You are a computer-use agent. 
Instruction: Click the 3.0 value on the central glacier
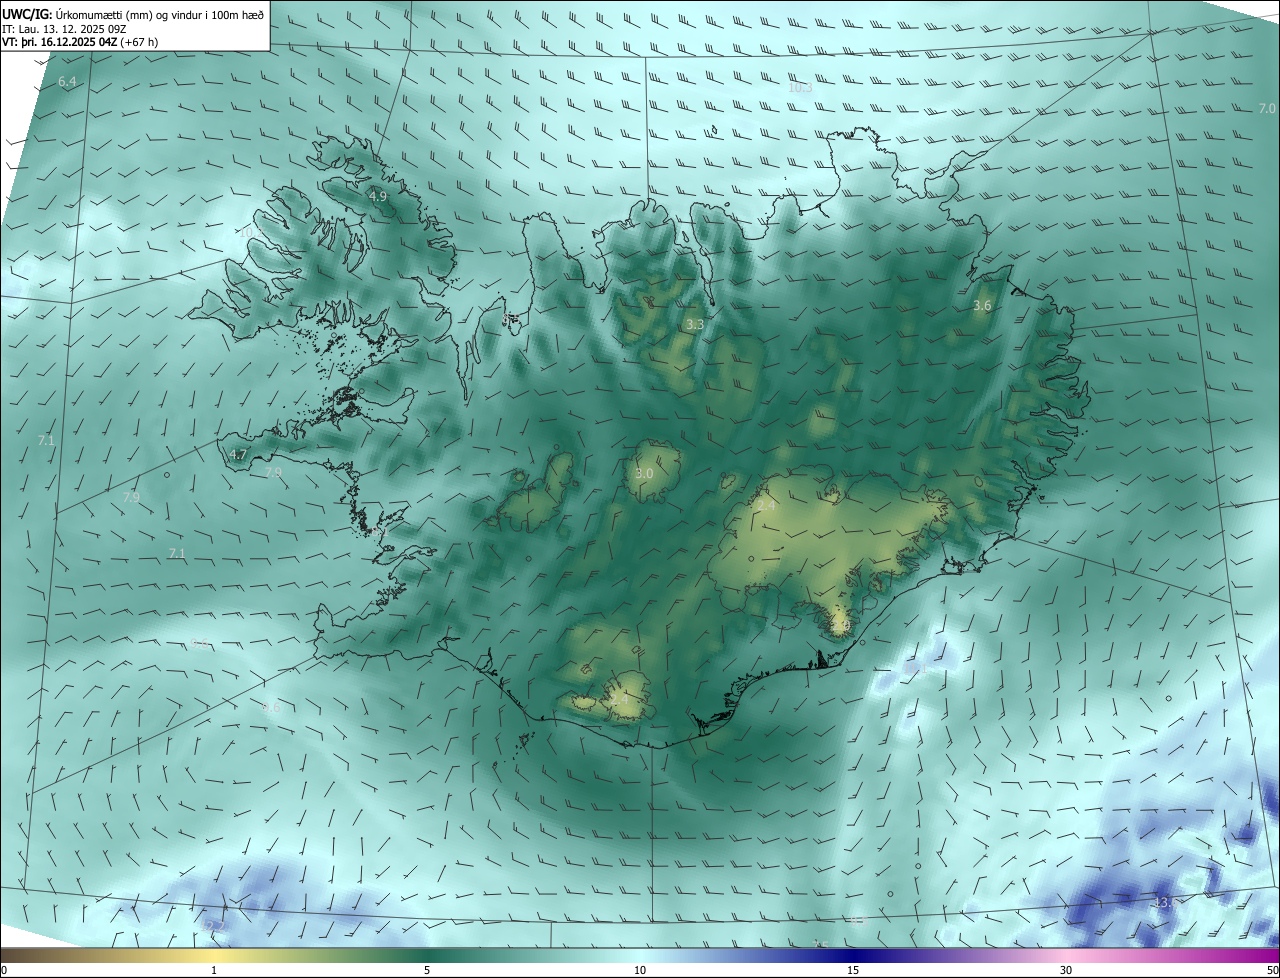tap(644, 474)
